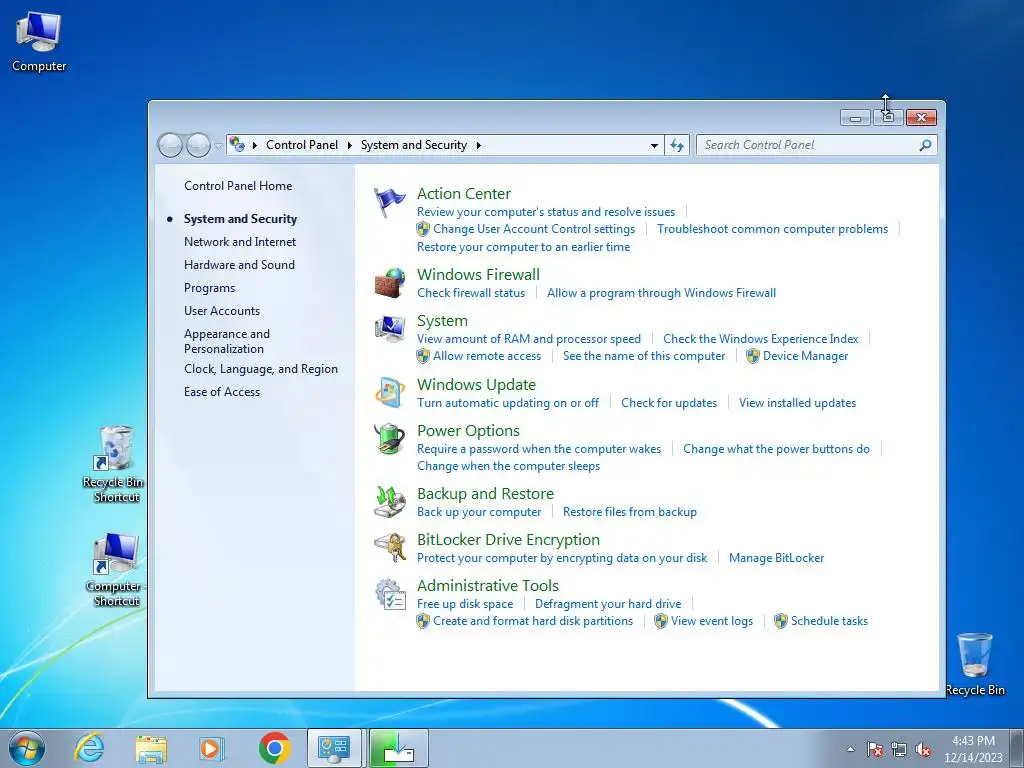Click the muted volume tray icon
Viewport: 1024px width, 768px height.
point(923,749)
